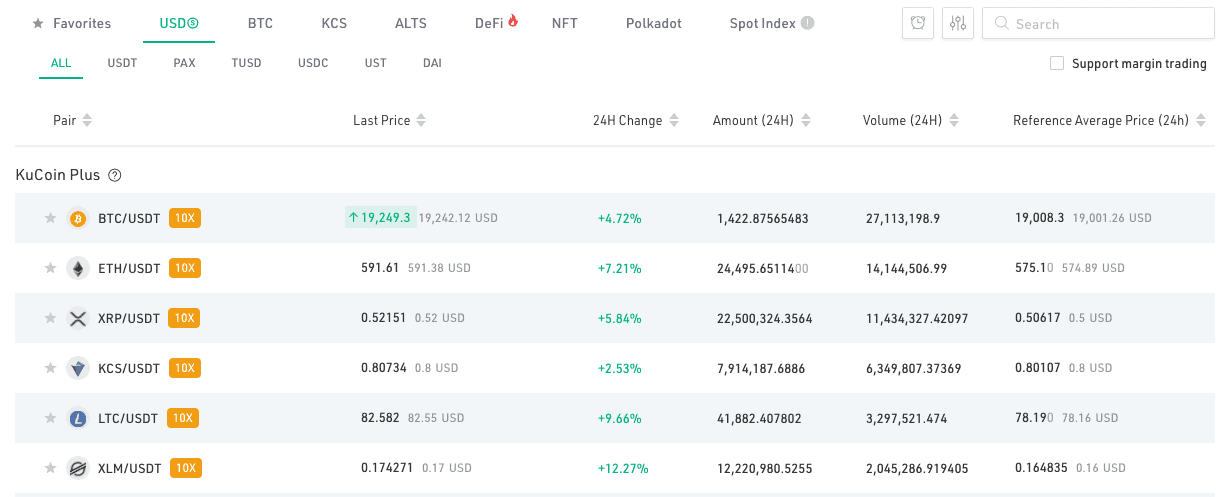
Task: Click the 10X badge on BTC/USDT
Action: [185, 218]
